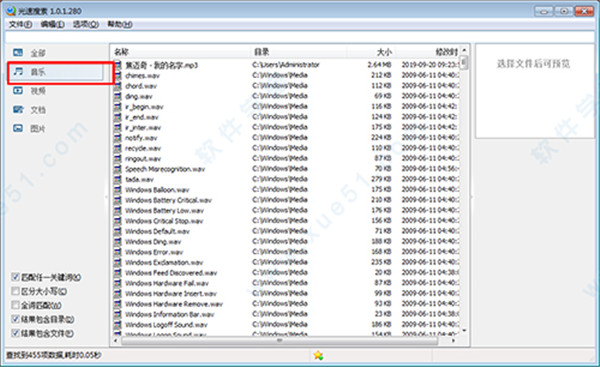Click the star icon in status bar

[318, 356]
